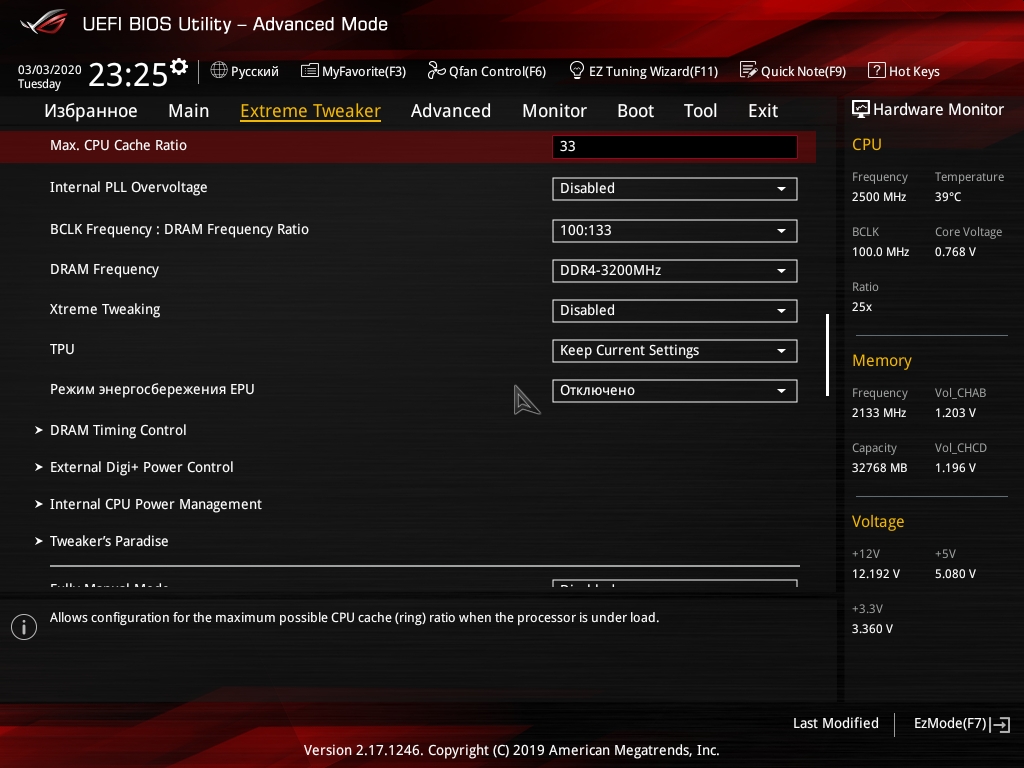Screen dimensions: 1024x768
Task: Click the Hardware Monitor screen icon
Action: click(x=861, y=109)
